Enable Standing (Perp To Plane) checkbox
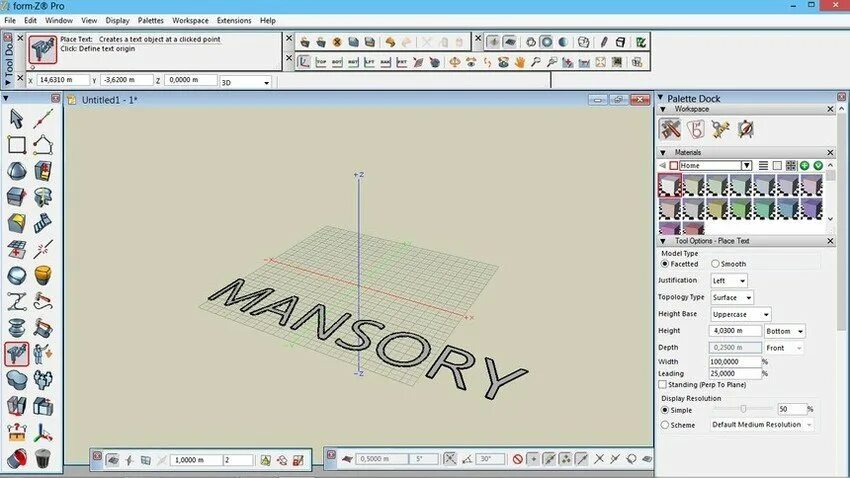Screen dimensions: 850x478 [x=662, y=384]
